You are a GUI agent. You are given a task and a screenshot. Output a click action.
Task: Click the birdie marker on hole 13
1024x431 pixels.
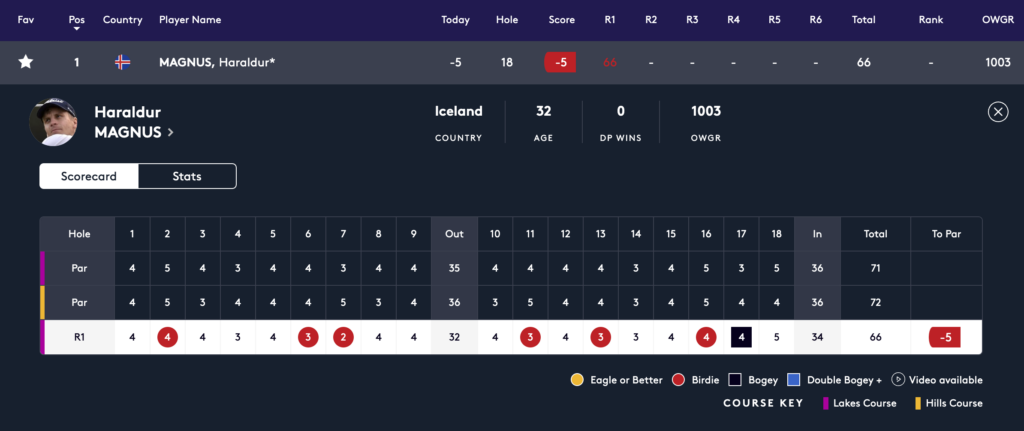[x=600, y=337]
